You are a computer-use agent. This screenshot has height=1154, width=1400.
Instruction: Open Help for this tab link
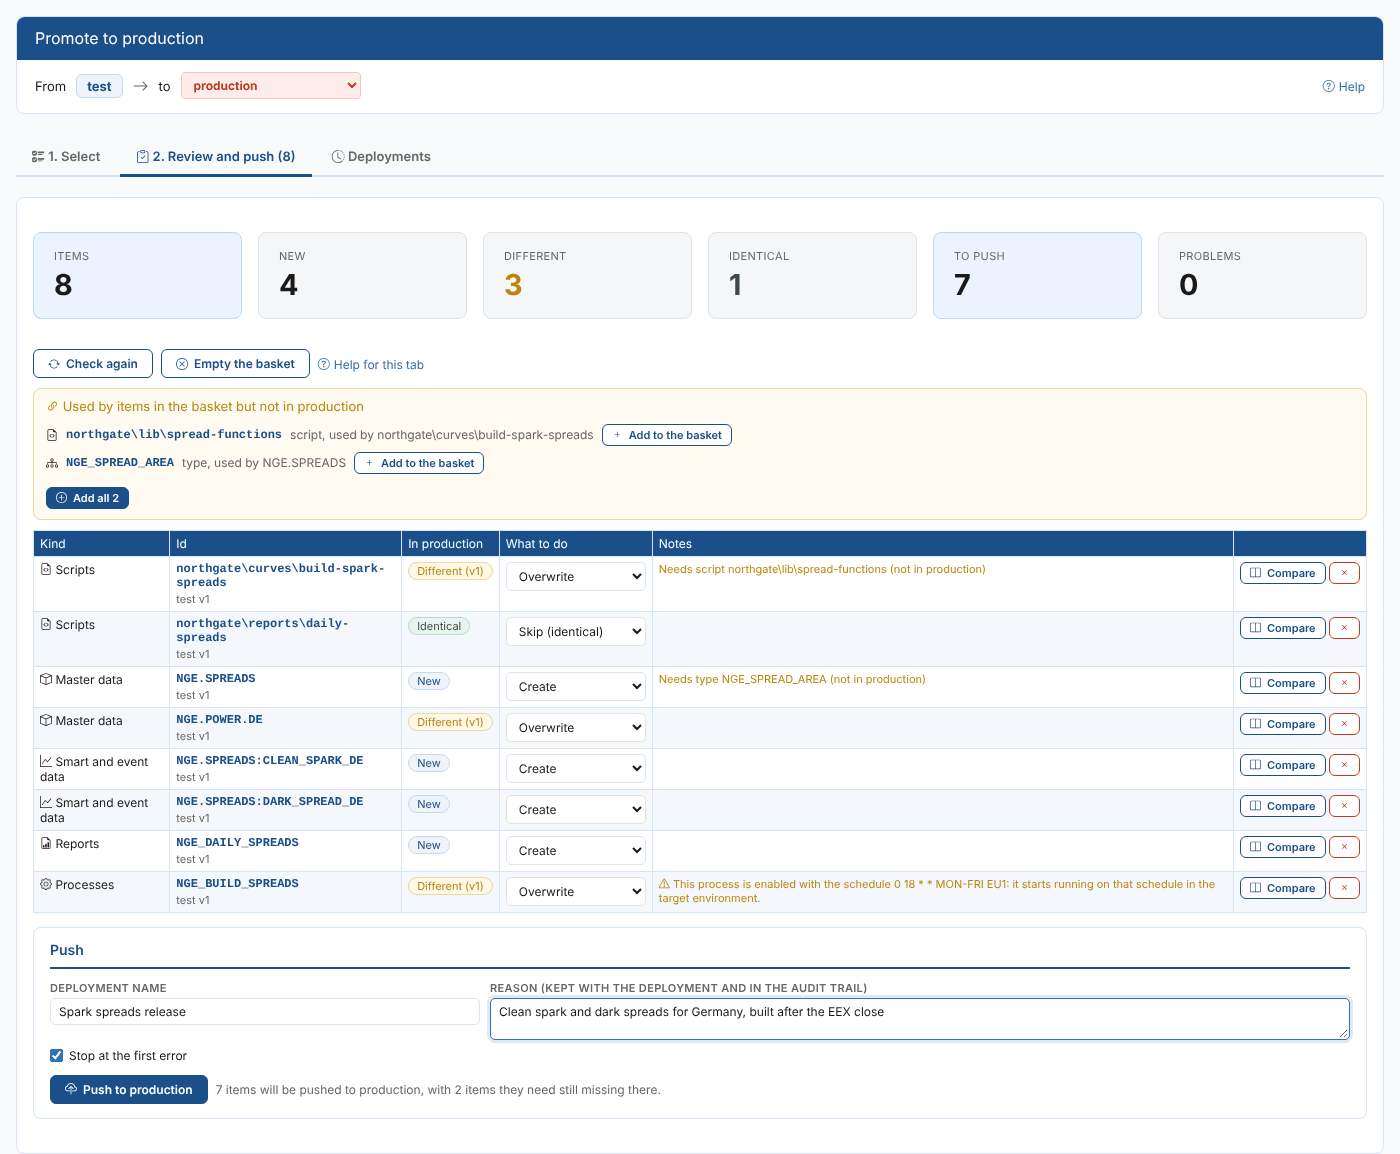point(371,365)
